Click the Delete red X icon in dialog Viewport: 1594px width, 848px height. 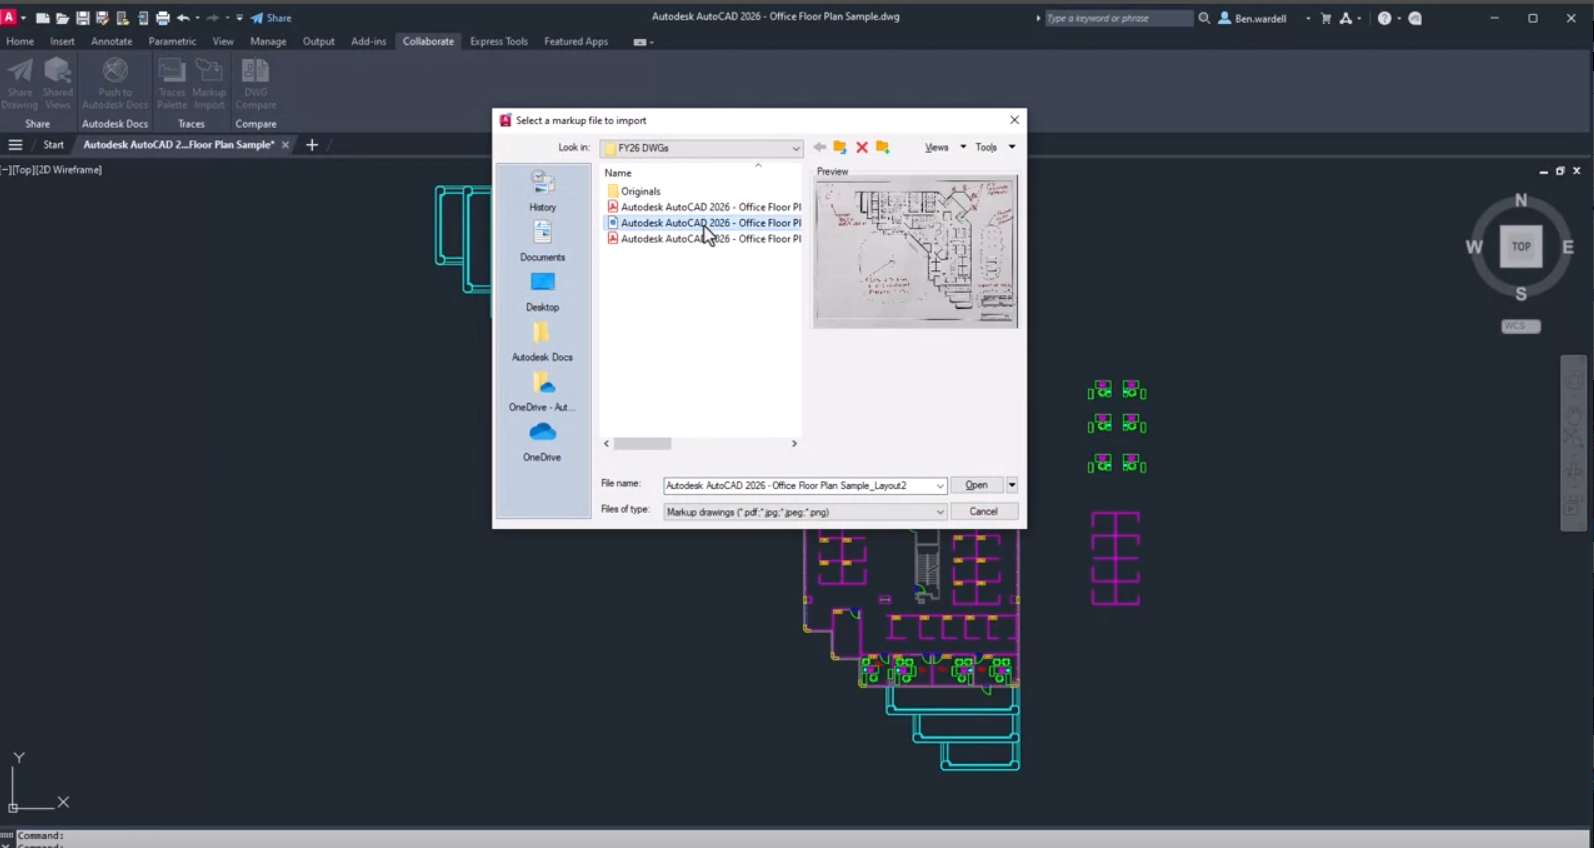click(x=862, y=147)
